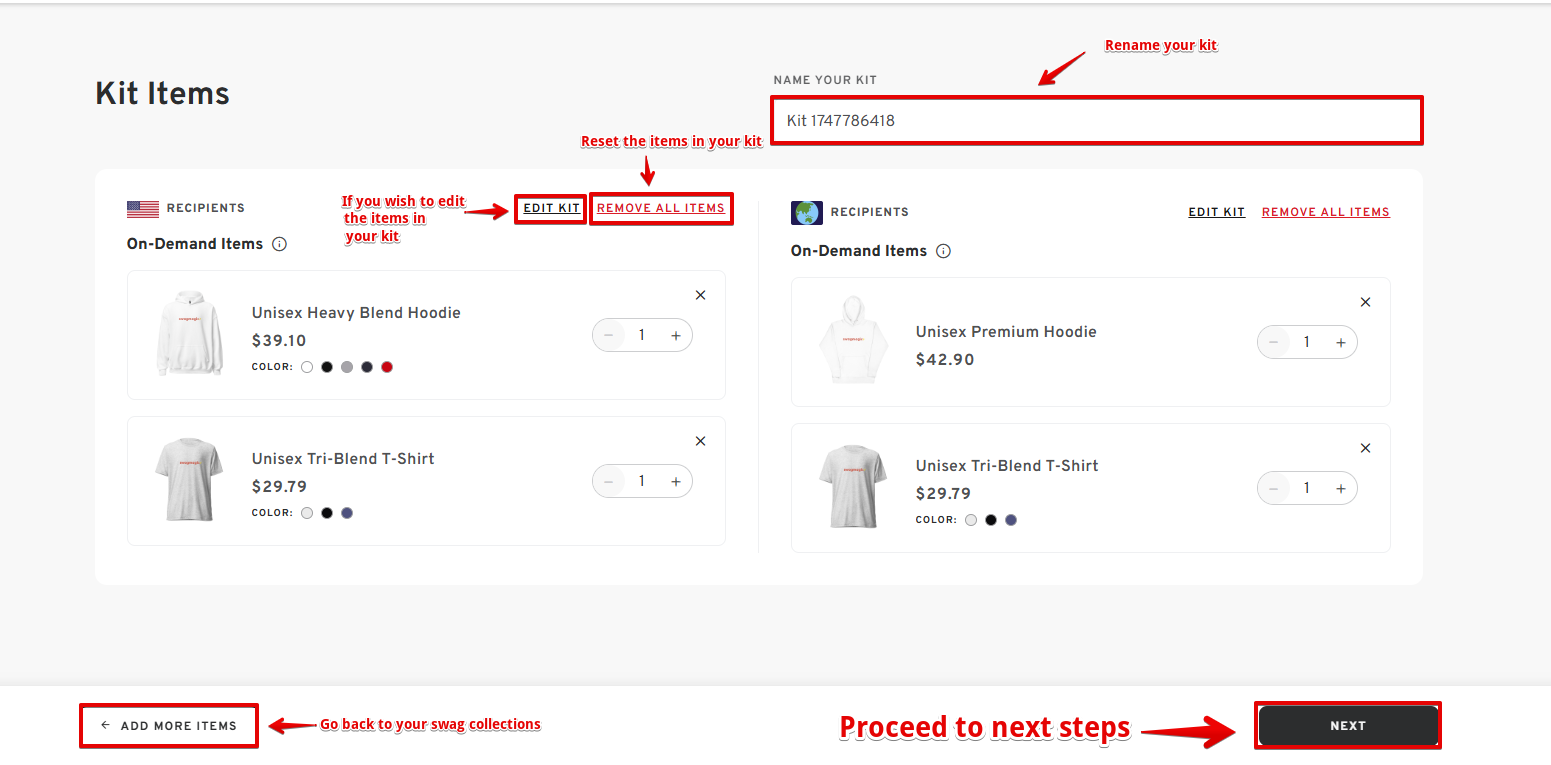
Task: Click the globe recipients icon
Action: [x=806, y=212]
